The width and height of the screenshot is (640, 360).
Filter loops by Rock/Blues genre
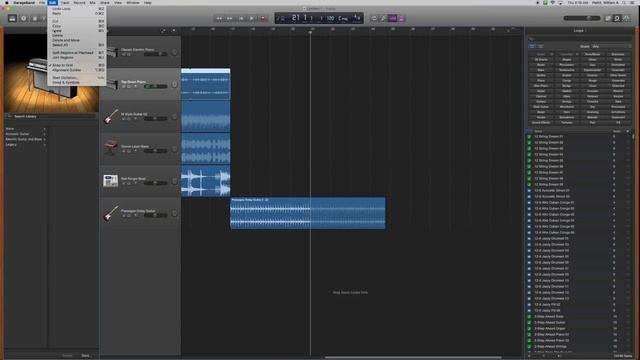point(592,54)
